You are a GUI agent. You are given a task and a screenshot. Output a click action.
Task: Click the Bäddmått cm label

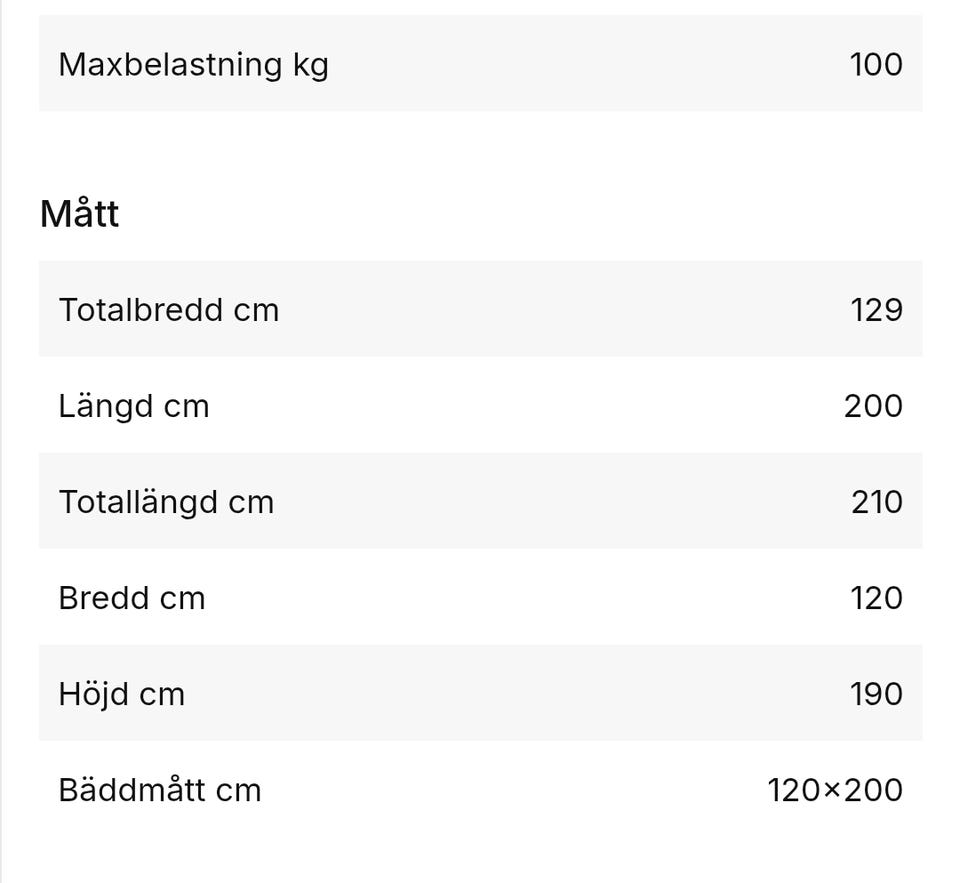coord(160,790)
